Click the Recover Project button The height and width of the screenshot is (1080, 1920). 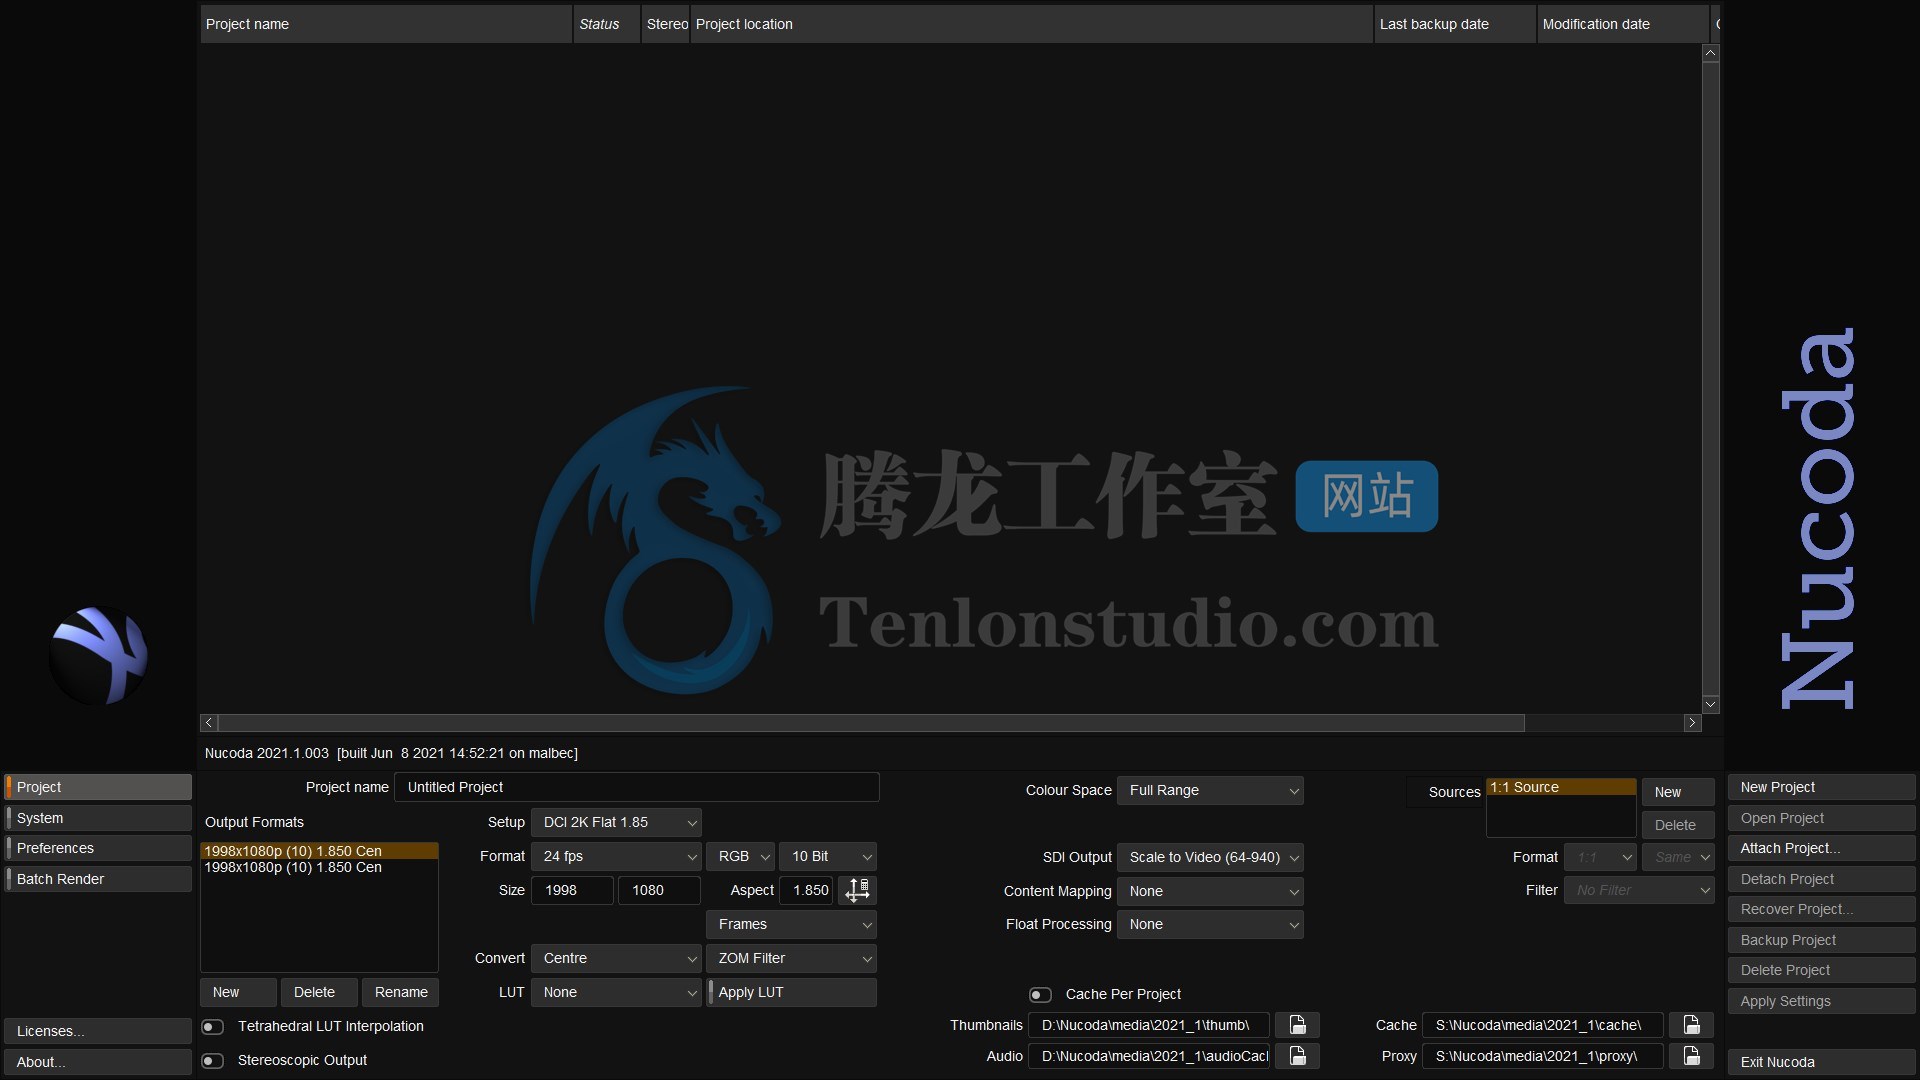(x=1822, y=909)
